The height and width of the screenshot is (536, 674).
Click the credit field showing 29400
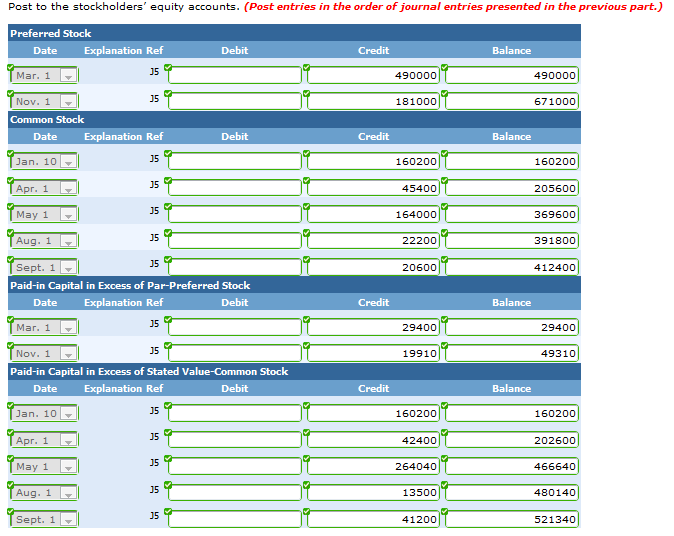(x=373, y=328)
